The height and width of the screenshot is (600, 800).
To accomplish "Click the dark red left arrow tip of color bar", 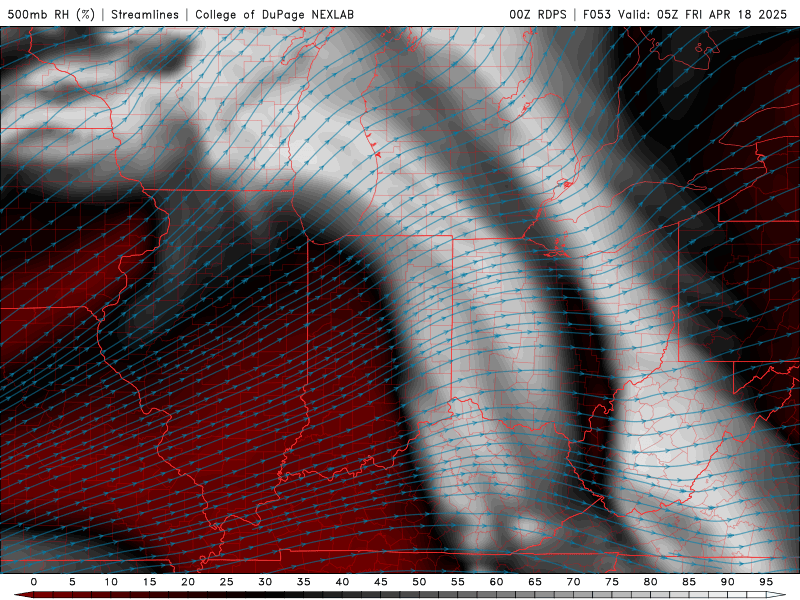I will coord(23,595).
